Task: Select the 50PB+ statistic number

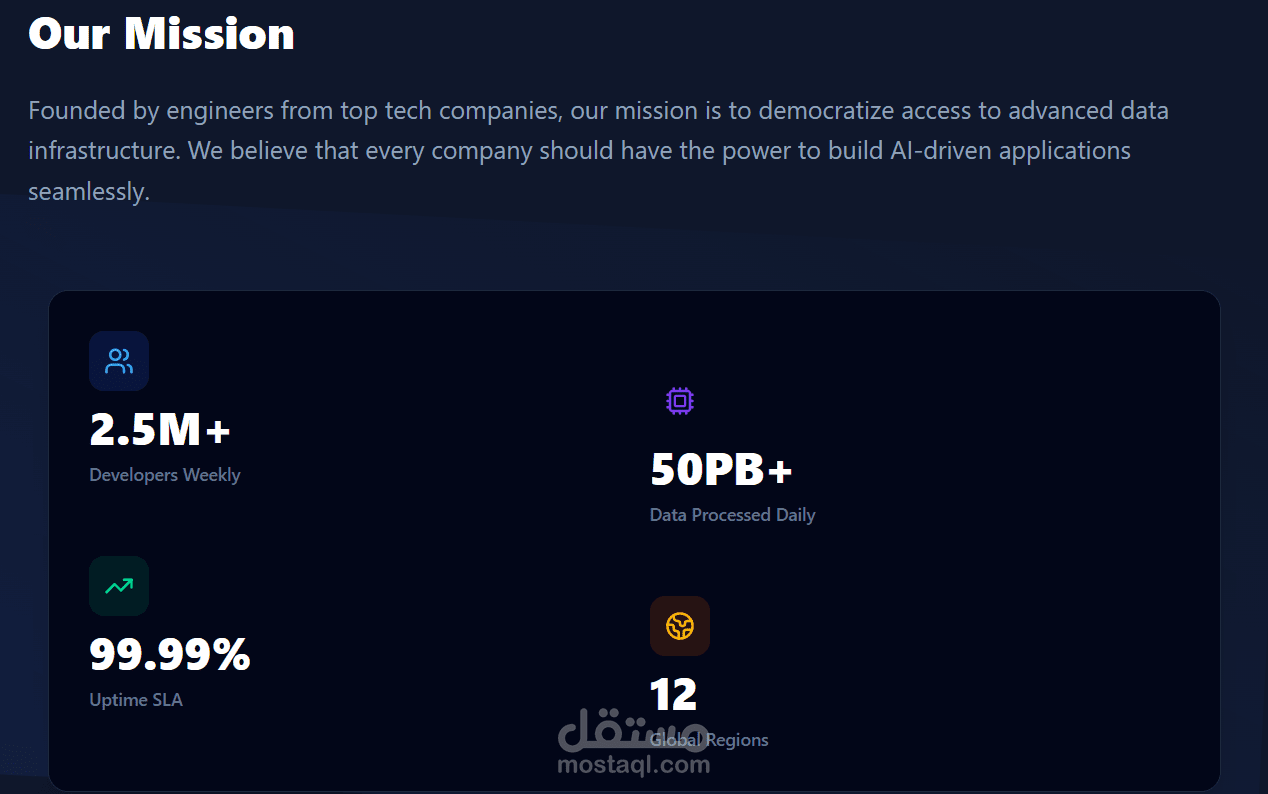Action: [721, 470]
